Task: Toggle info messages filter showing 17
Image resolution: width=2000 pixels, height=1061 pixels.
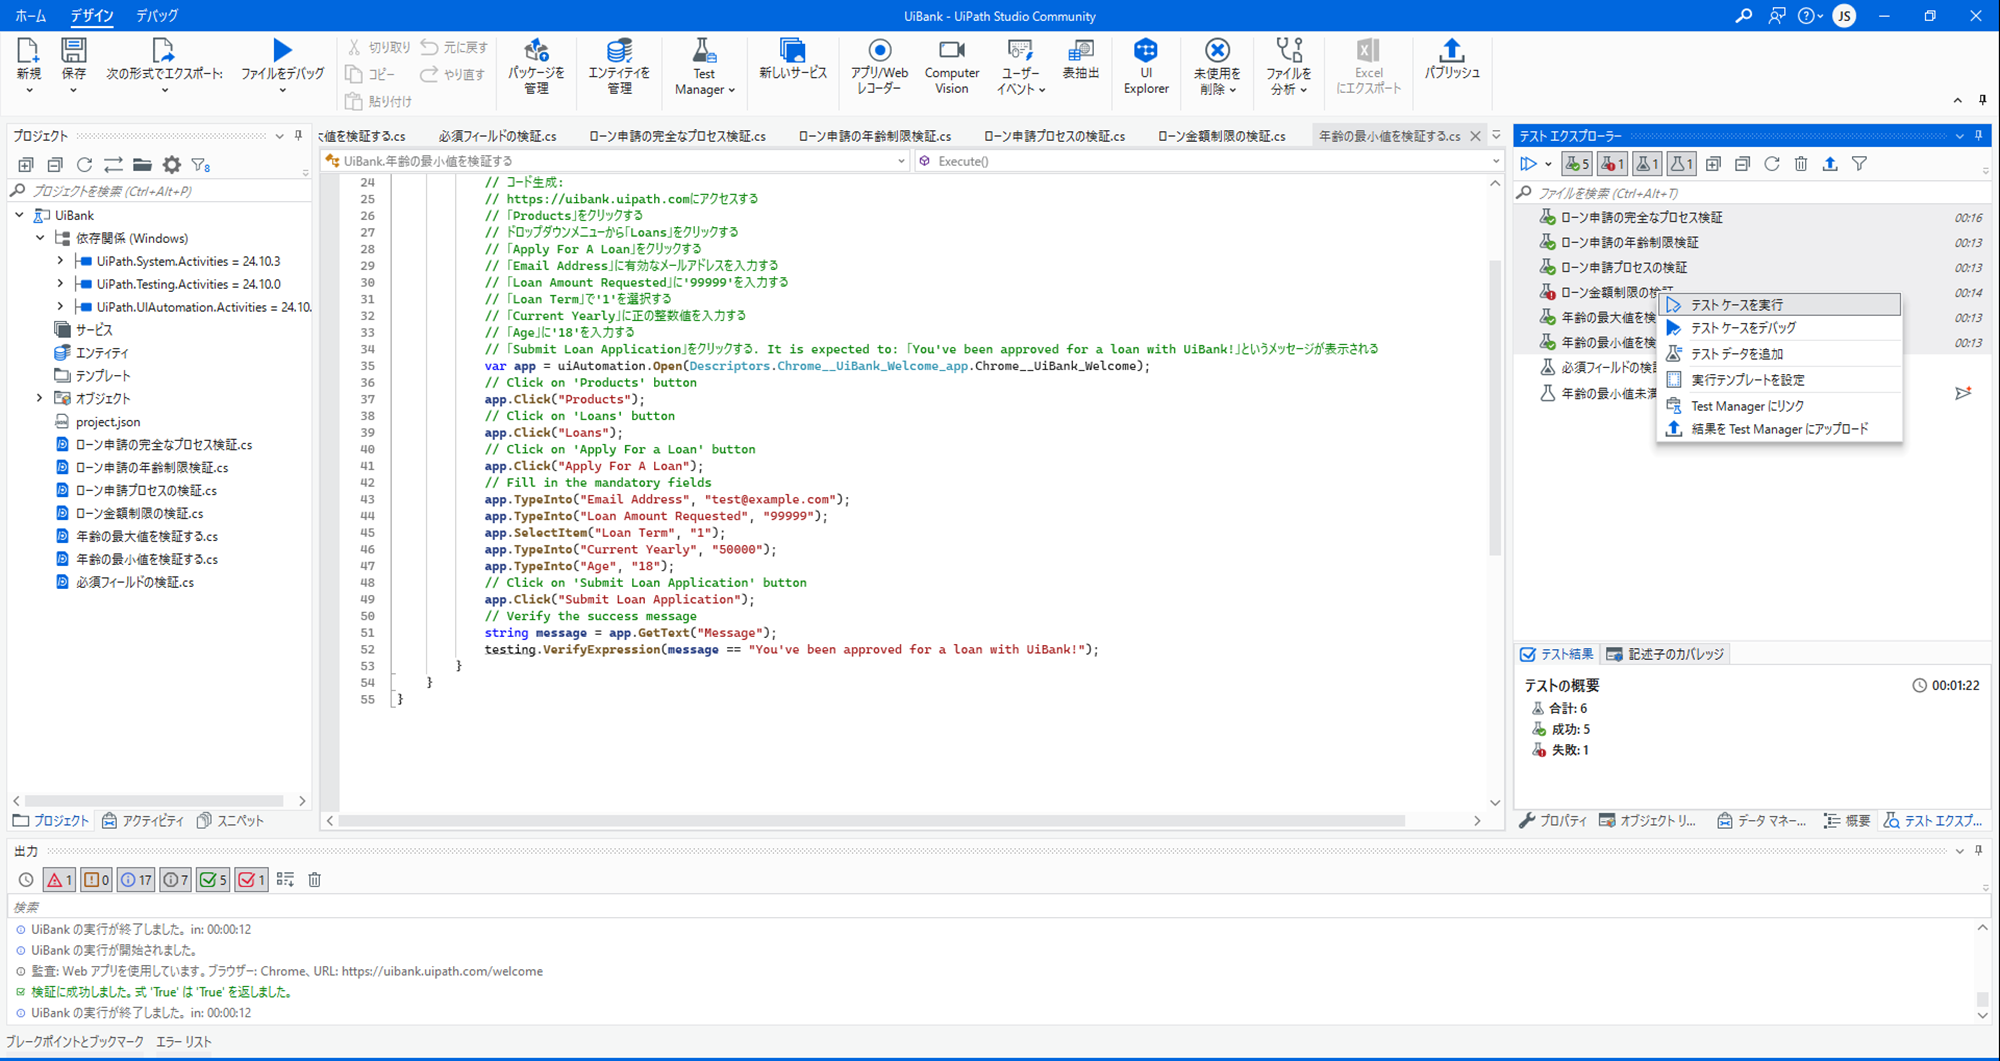Action: tap(135, 880)
